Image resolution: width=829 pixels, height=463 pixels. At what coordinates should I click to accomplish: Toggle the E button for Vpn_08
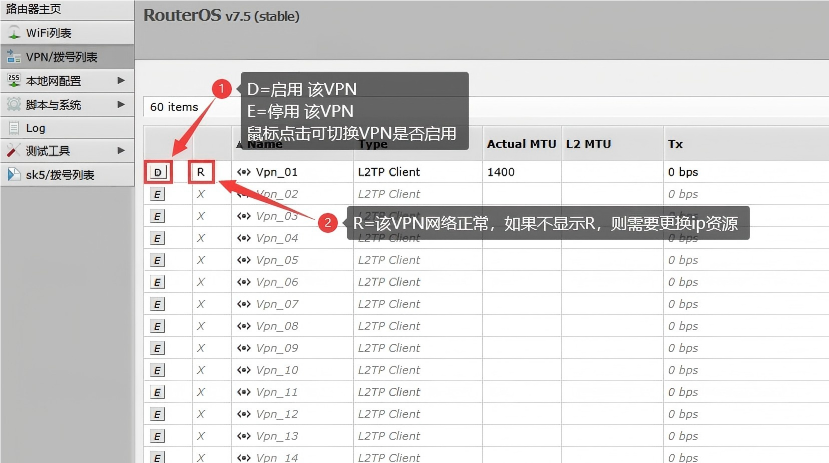click(157, 327)
